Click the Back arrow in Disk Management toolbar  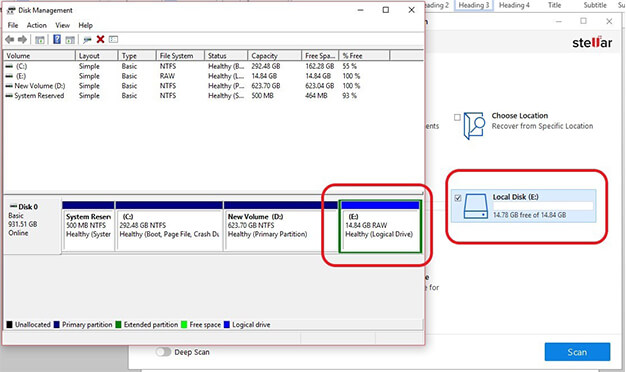[10, 40]
